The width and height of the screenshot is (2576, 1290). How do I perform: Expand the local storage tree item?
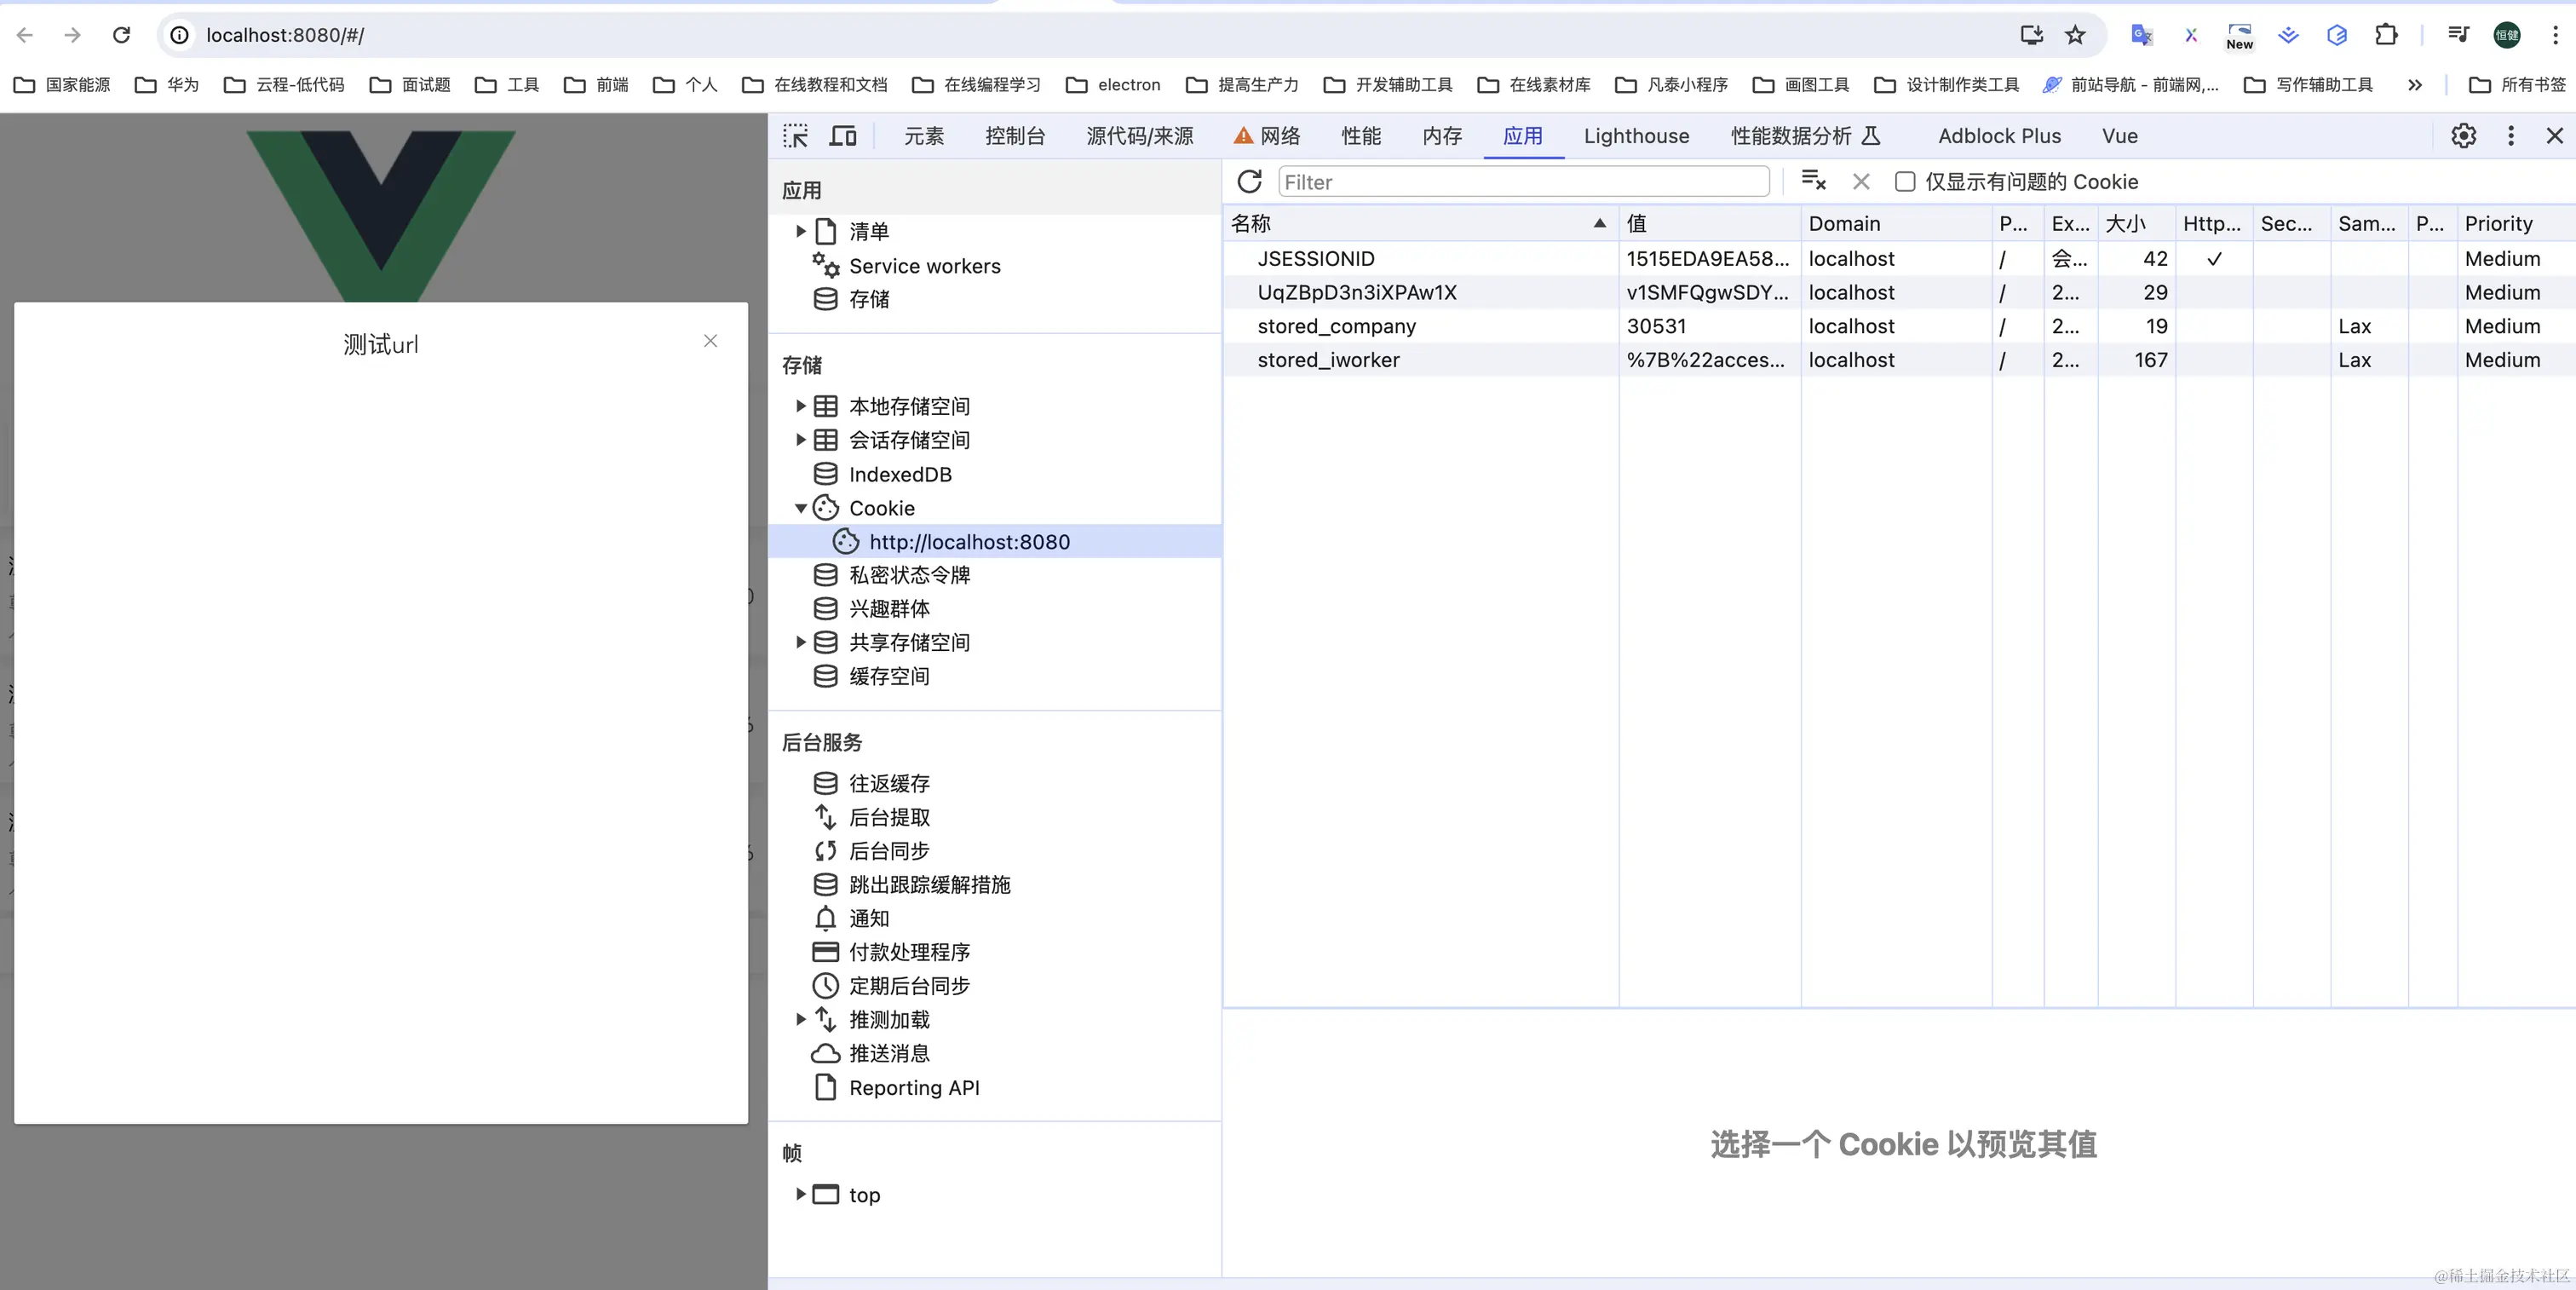coord(800,406)
